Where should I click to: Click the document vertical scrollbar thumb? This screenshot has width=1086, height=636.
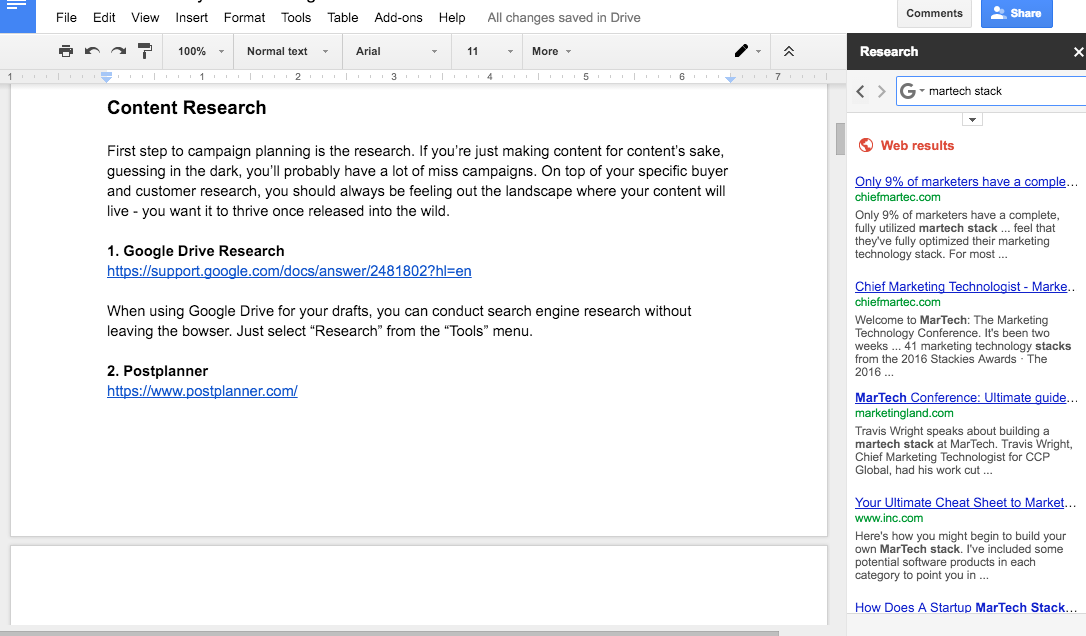(x=840, y=139)
